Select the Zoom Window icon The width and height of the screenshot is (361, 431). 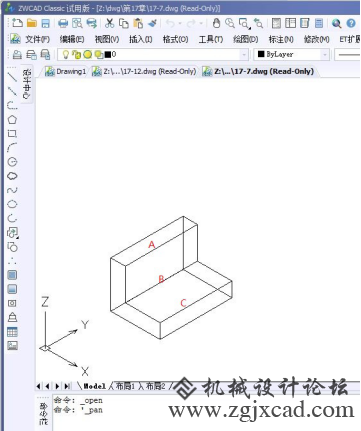[x=244, y=23]
